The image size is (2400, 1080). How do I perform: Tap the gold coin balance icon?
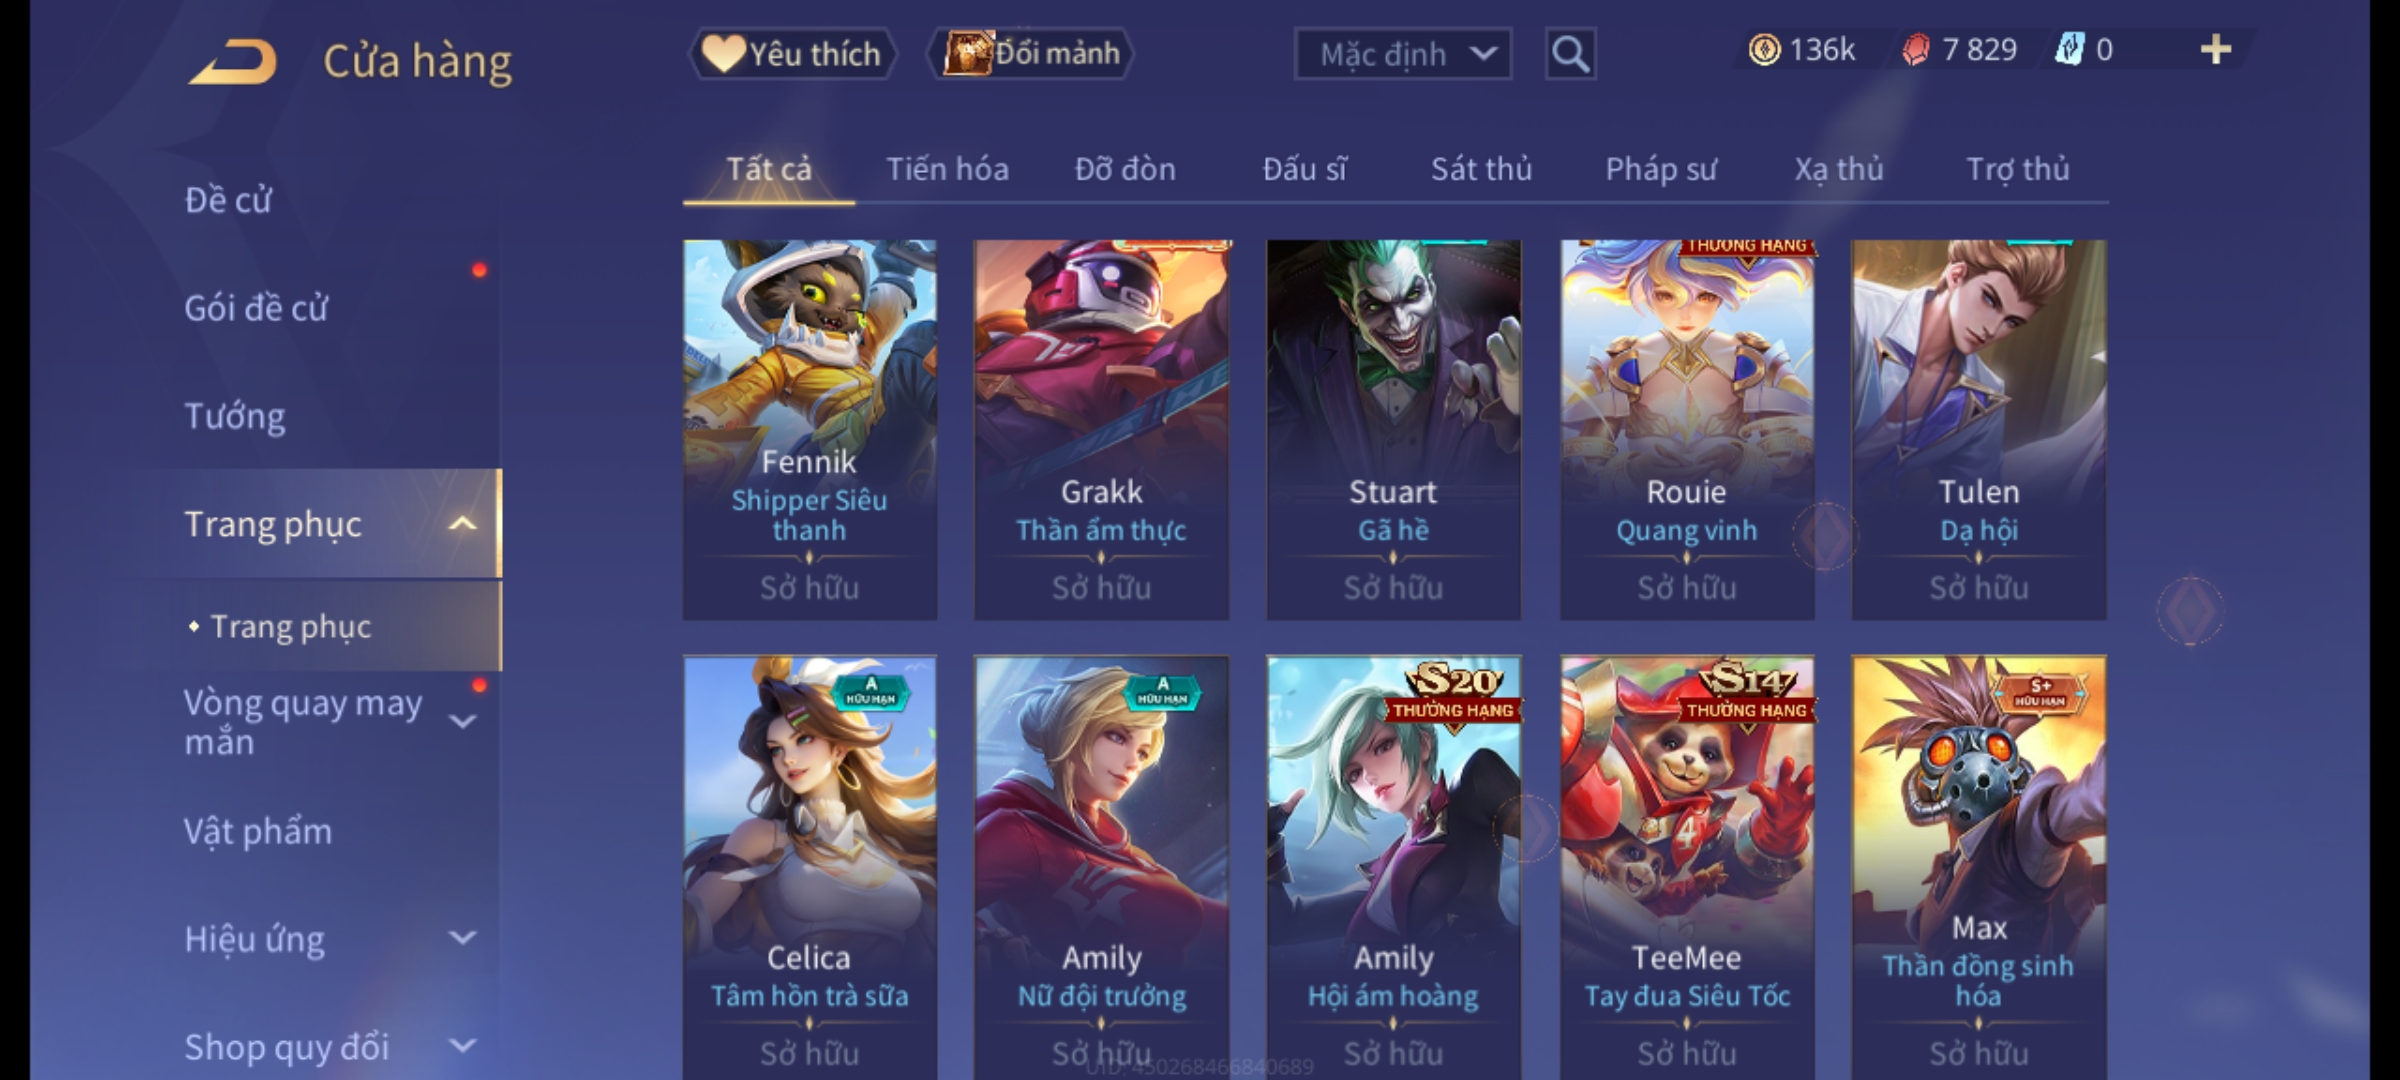pos(1764,50)
